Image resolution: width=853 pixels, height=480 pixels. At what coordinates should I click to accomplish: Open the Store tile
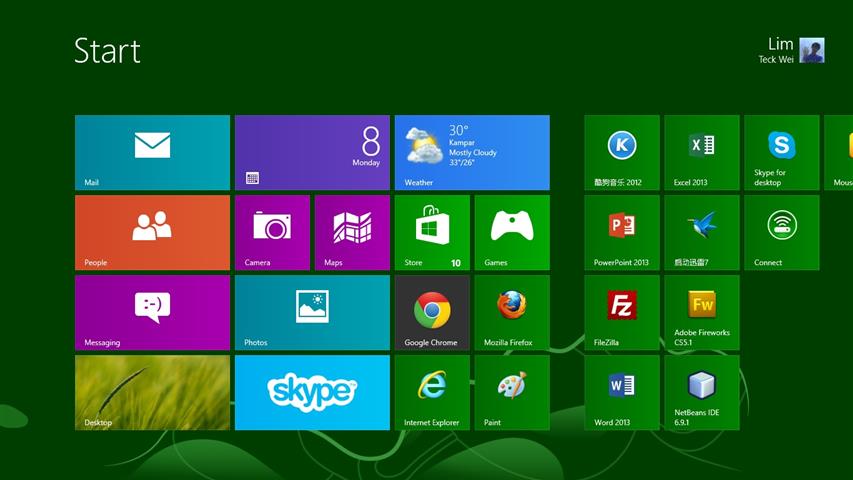click(432, 232)
